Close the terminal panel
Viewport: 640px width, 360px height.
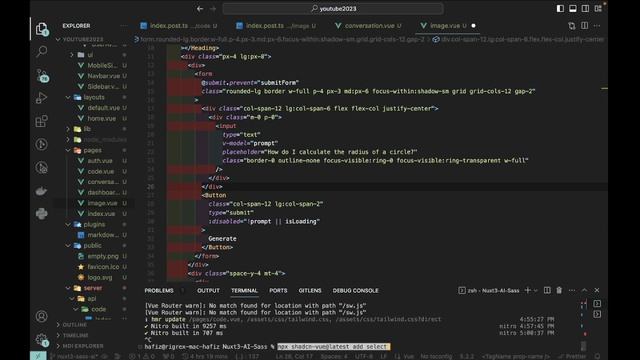[x=597, y=290]
